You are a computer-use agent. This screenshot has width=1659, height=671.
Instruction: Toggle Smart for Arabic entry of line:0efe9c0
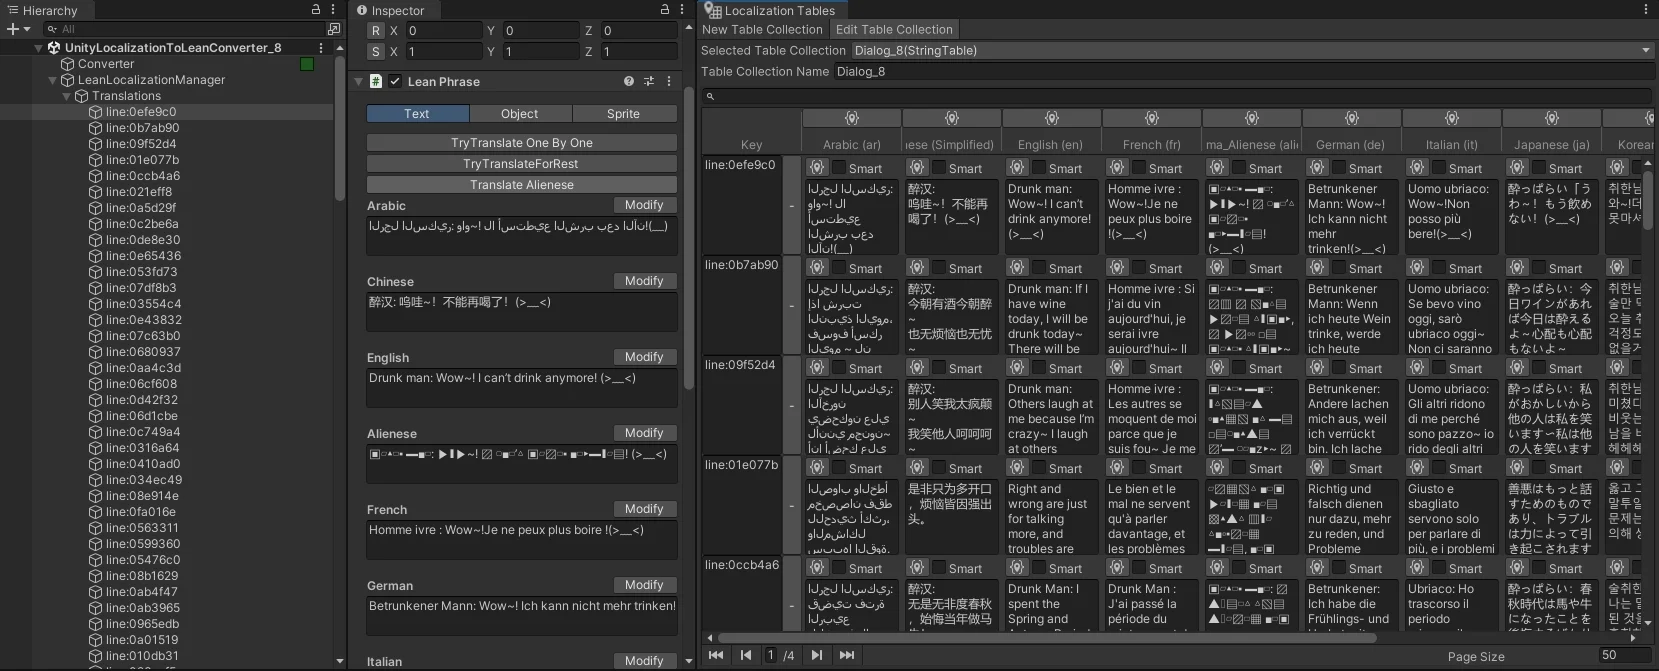coord(839,168)
